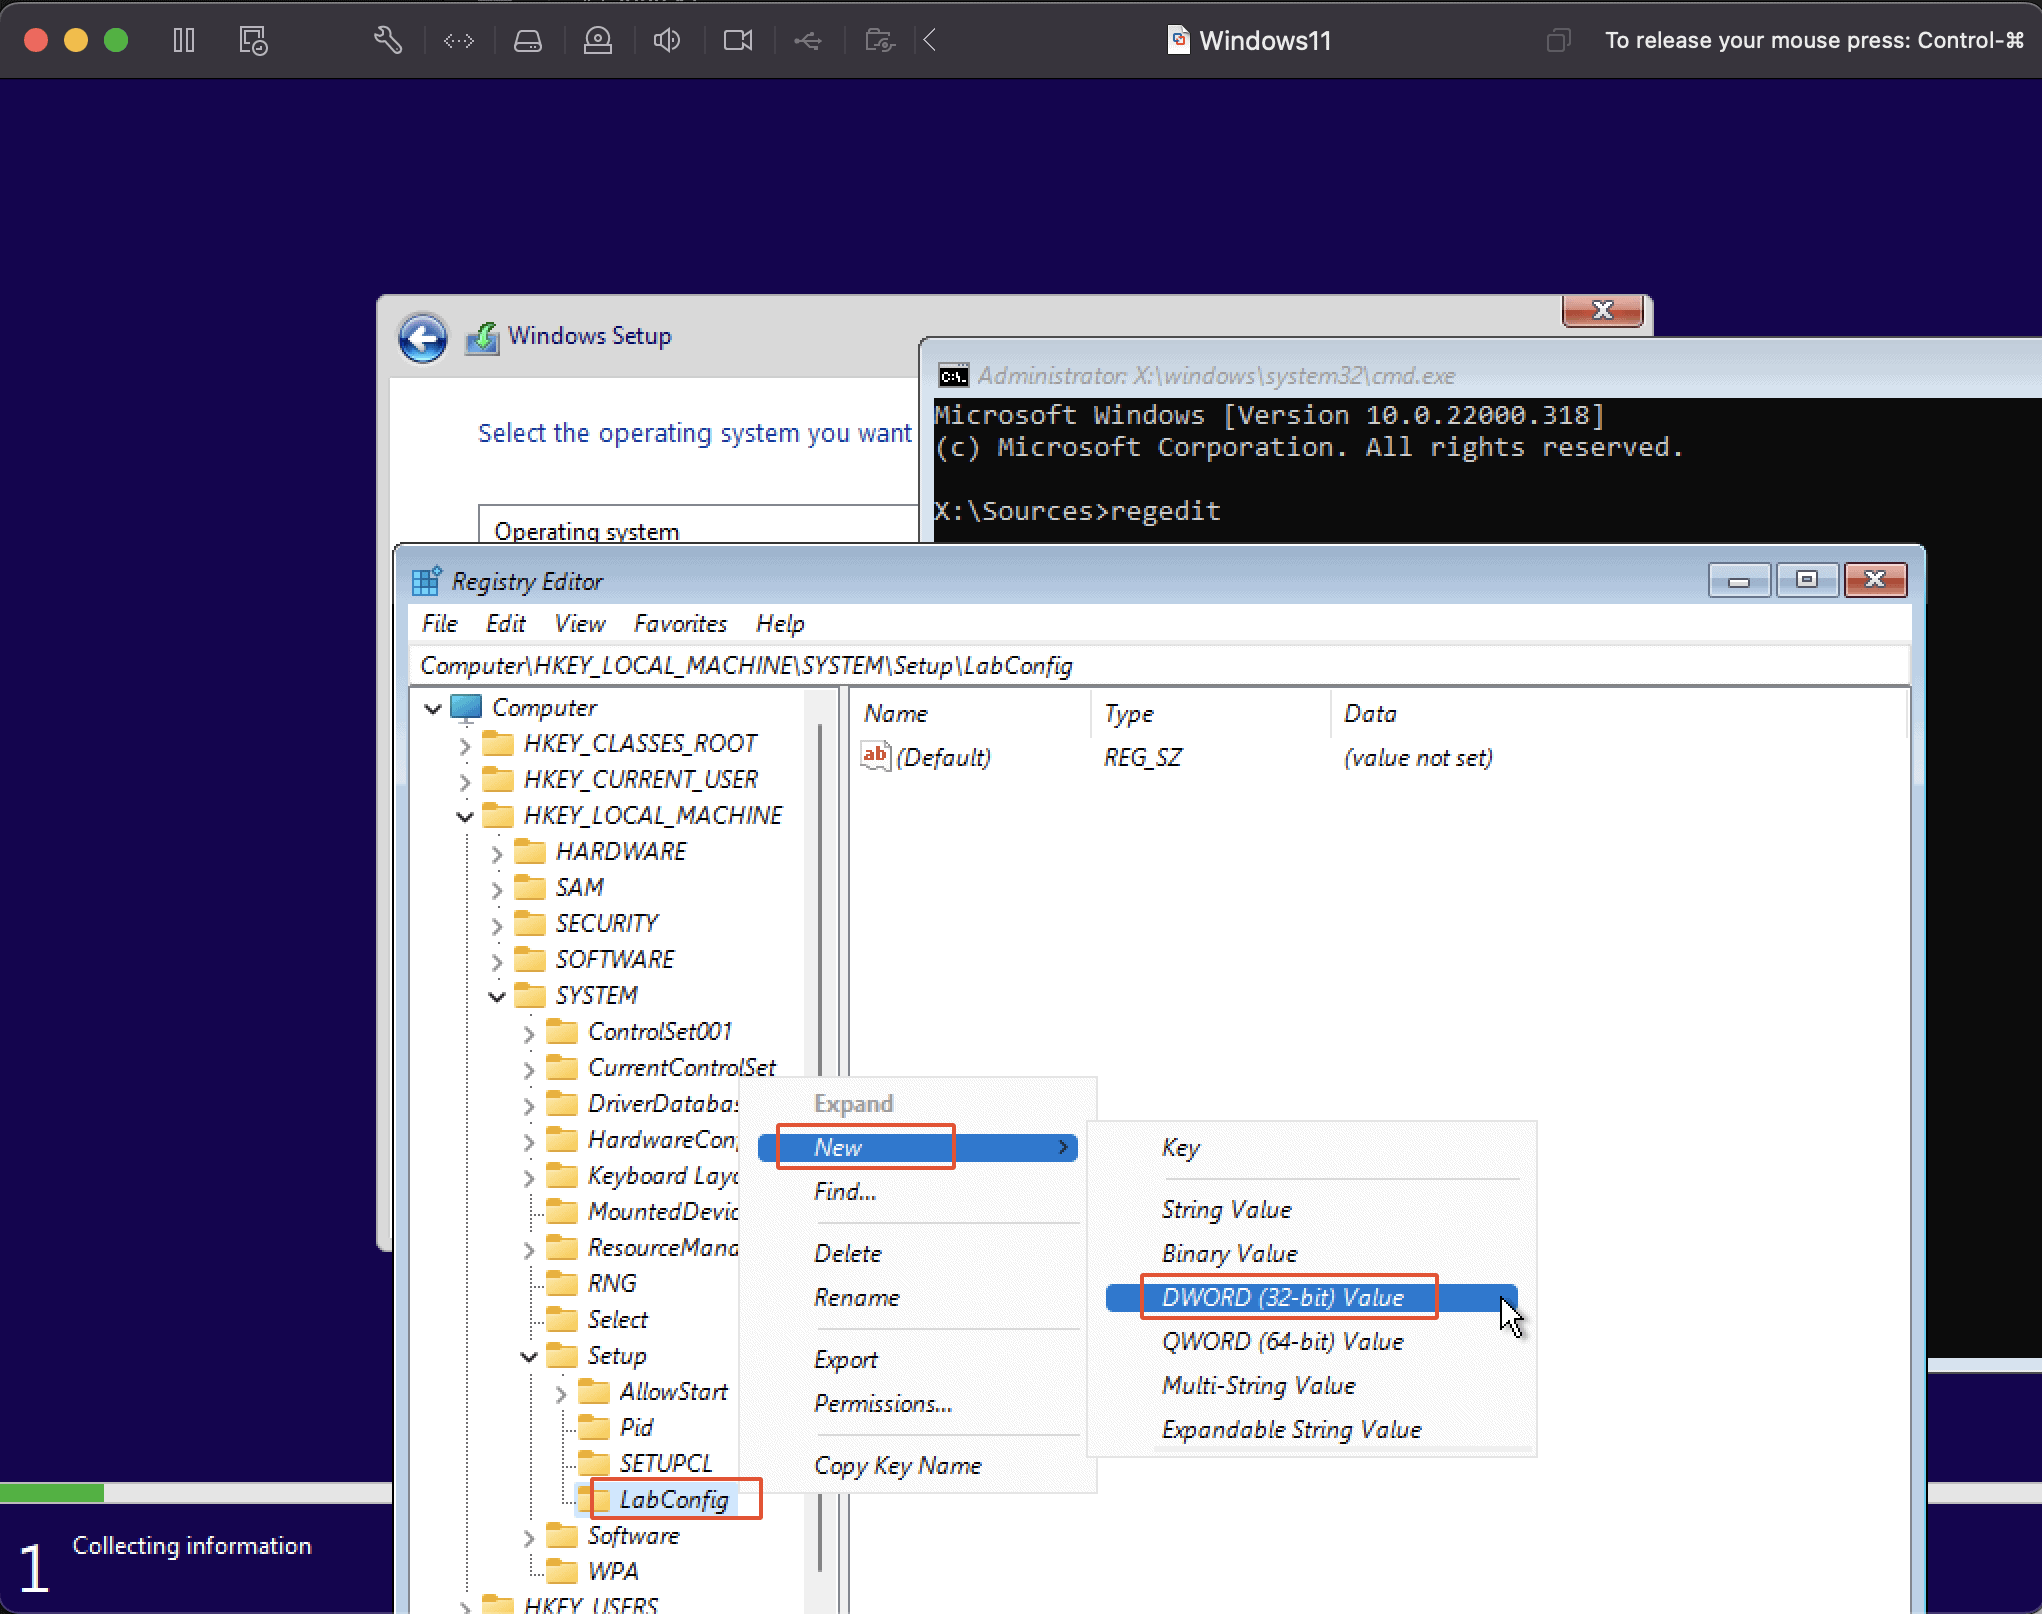Click the sound speaker icon
The width and height of the screenshot is (2042, 1614).
[x=667, y=40]
